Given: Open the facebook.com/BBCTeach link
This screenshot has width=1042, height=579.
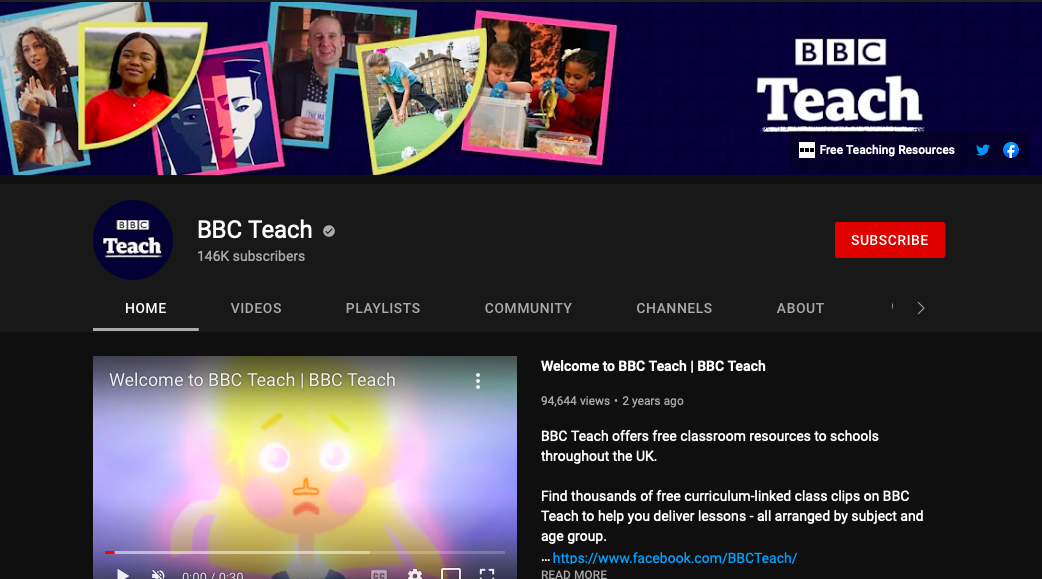Looking at the screenshot, I should click(675, 558).
